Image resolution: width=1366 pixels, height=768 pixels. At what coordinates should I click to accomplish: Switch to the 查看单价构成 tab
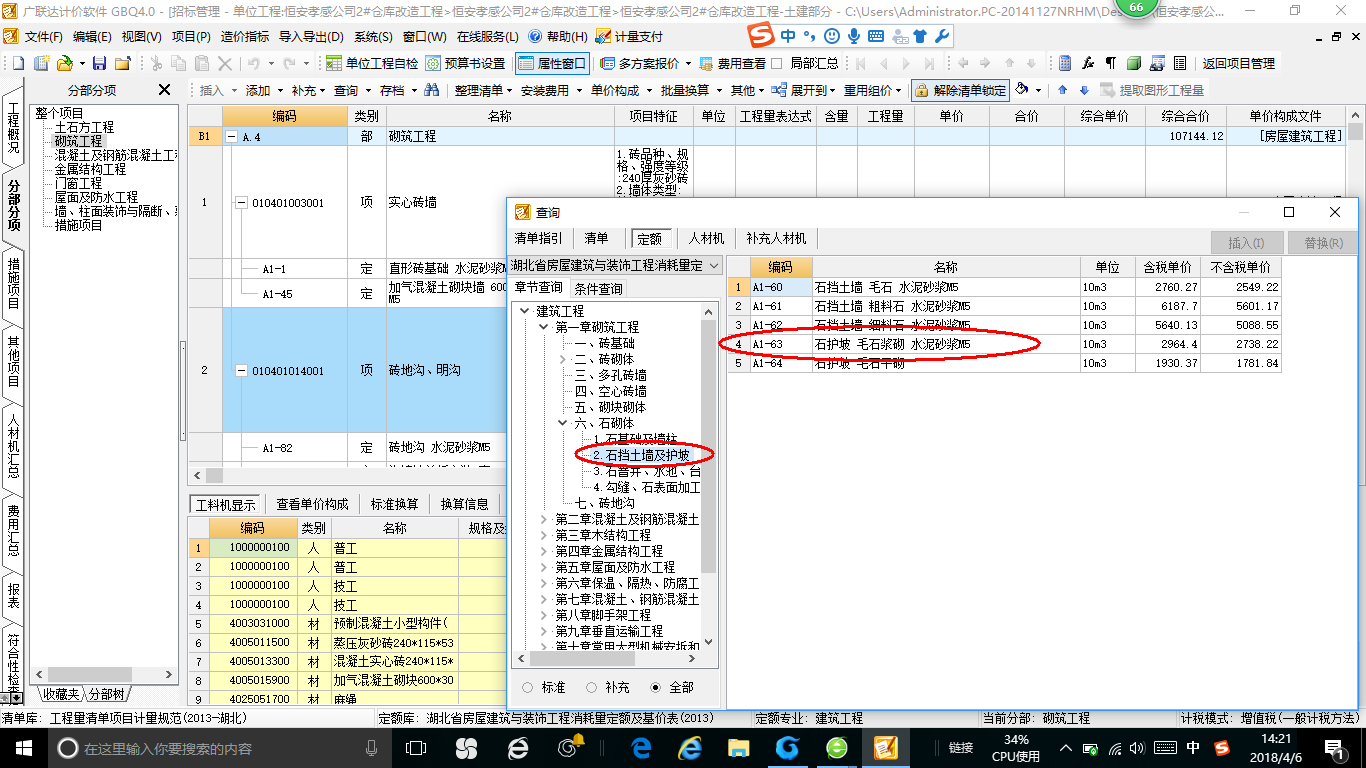[313, 504]
